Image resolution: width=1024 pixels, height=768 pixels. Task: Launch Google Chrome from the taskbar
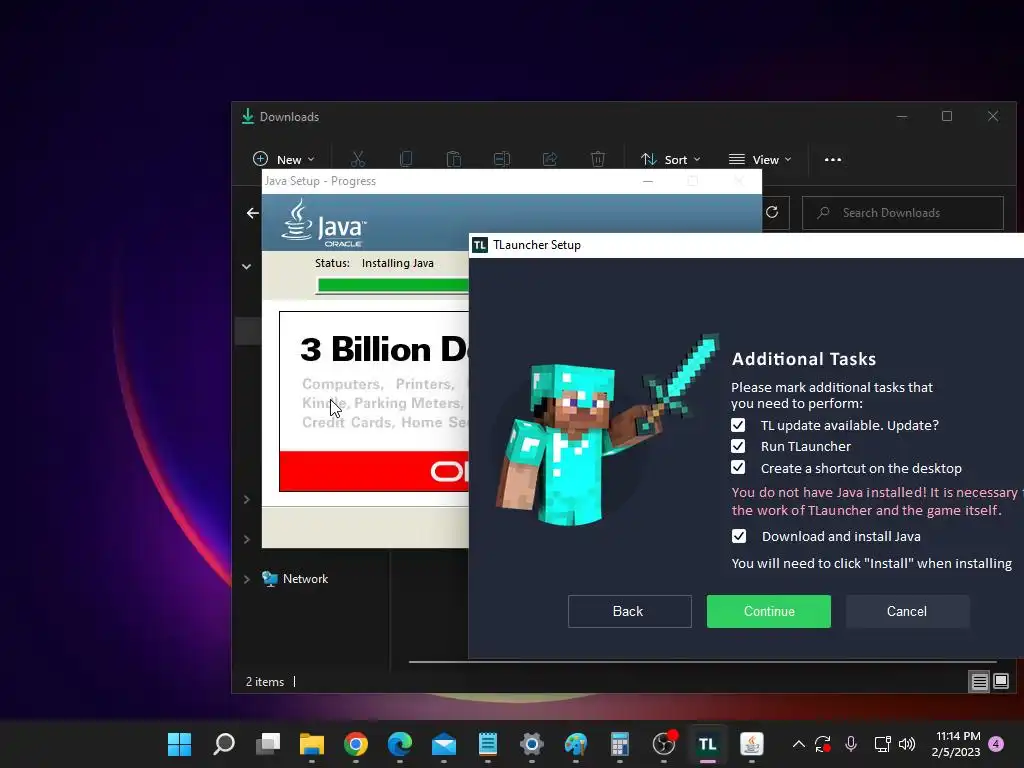click(x=356, y=744)
